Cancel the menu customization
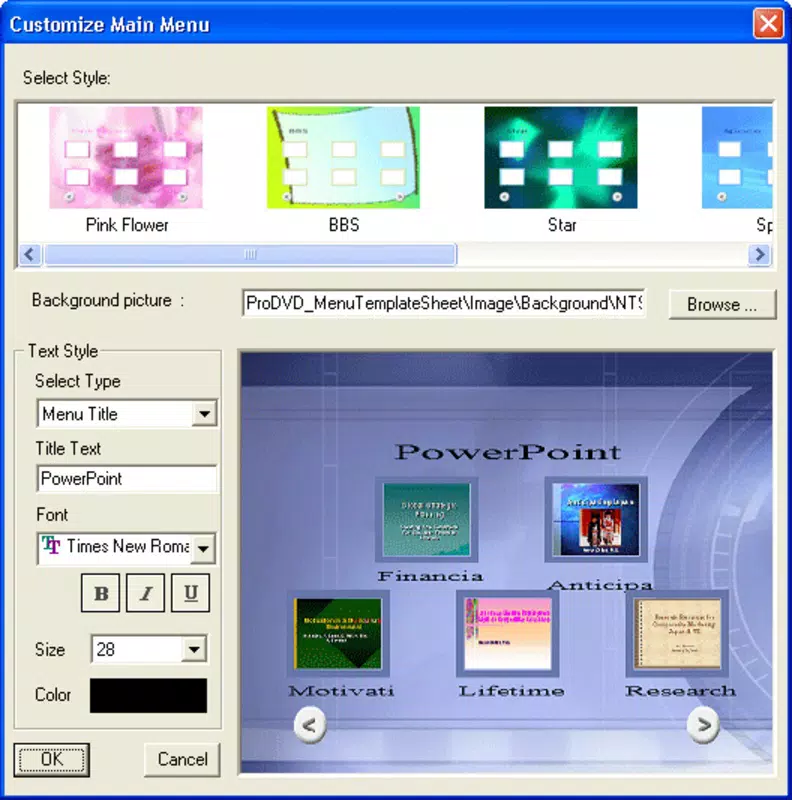The height and width of the screenshot is (800, 792). click(x=182, y=760)
